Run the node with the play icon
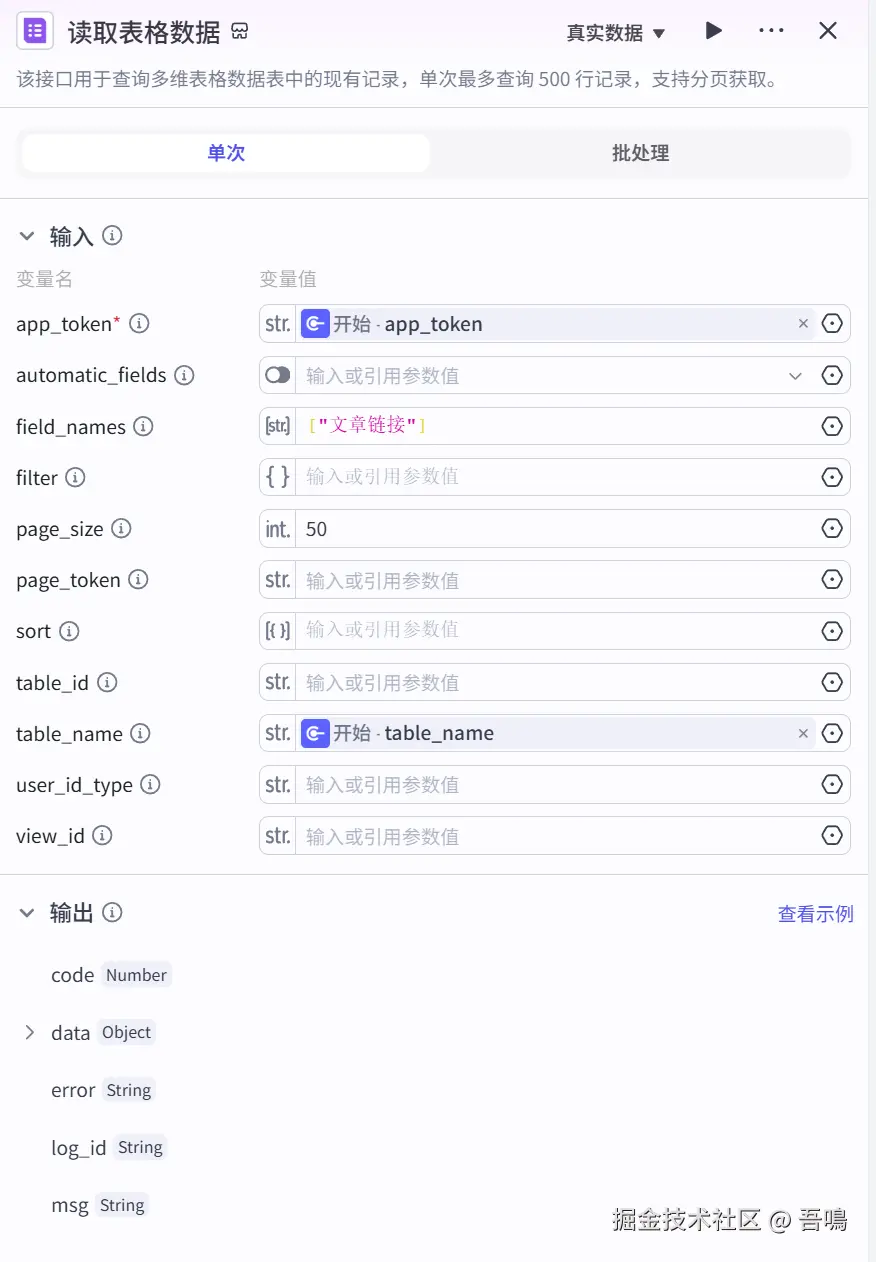This screenshot has width=876, height=1262. (713, 31)
